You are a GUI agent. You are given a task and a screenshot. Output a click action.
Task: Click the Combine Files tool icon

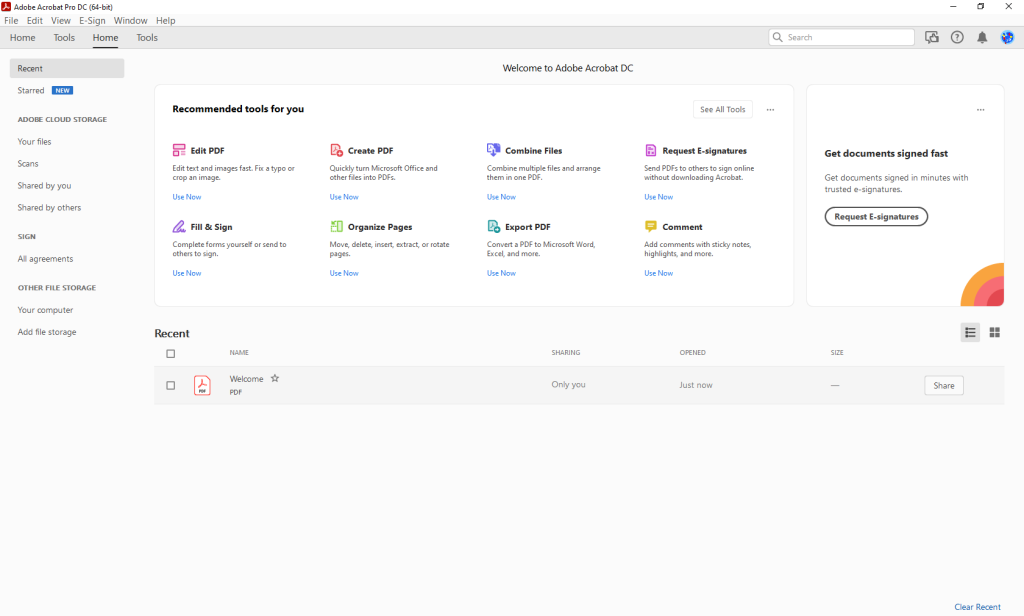pyautogui.click(x=494, y=150)
